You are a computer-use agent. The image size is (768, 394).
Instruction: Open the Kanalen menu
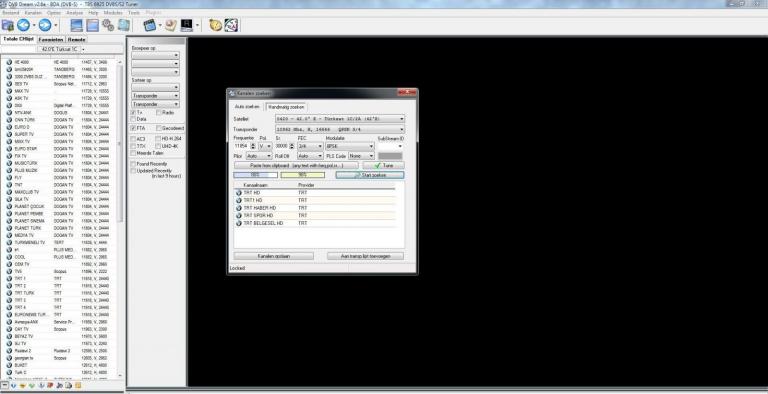coord(33,12)
